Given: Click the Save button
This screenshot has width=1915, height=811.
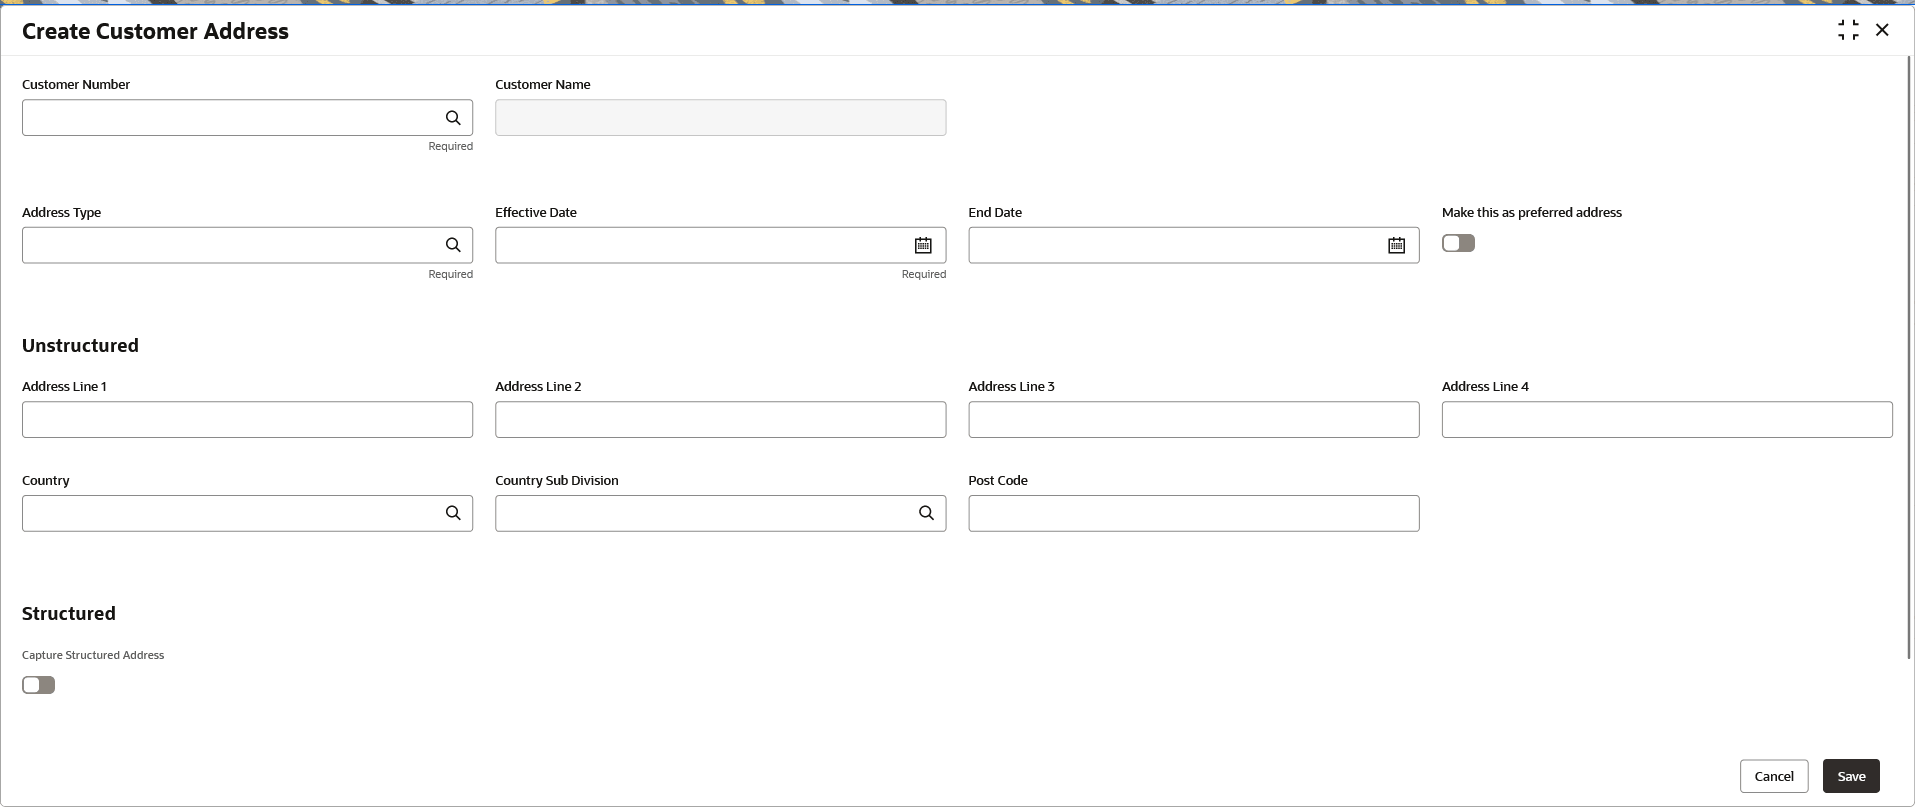Looking at the screenshot, I should tap(1851, 776).
